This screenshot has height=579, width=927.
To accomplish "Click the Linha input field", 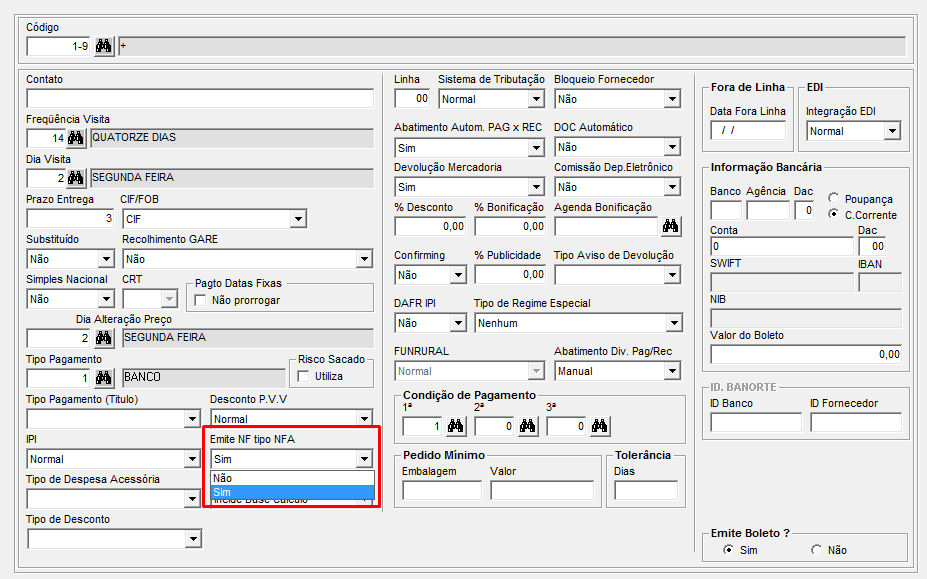I will (412, 99).
